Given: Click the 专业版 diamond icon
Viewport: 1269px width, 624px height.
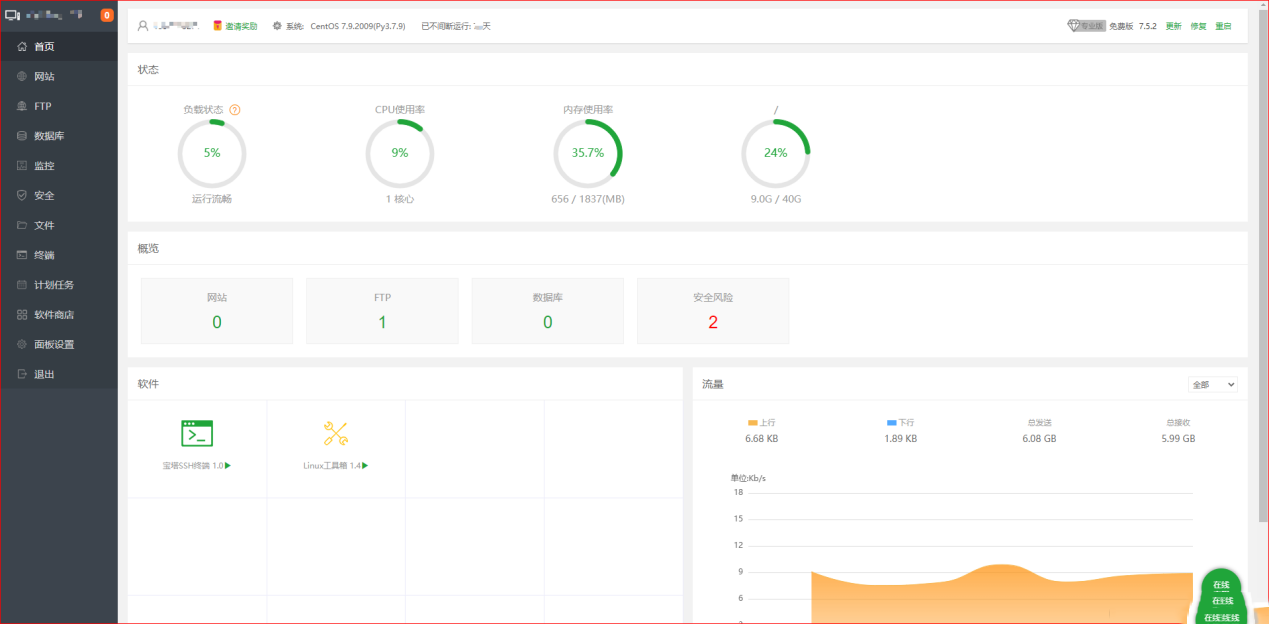Looking at the screenshot, I should pyautogui.click(x=1075, y=26).
